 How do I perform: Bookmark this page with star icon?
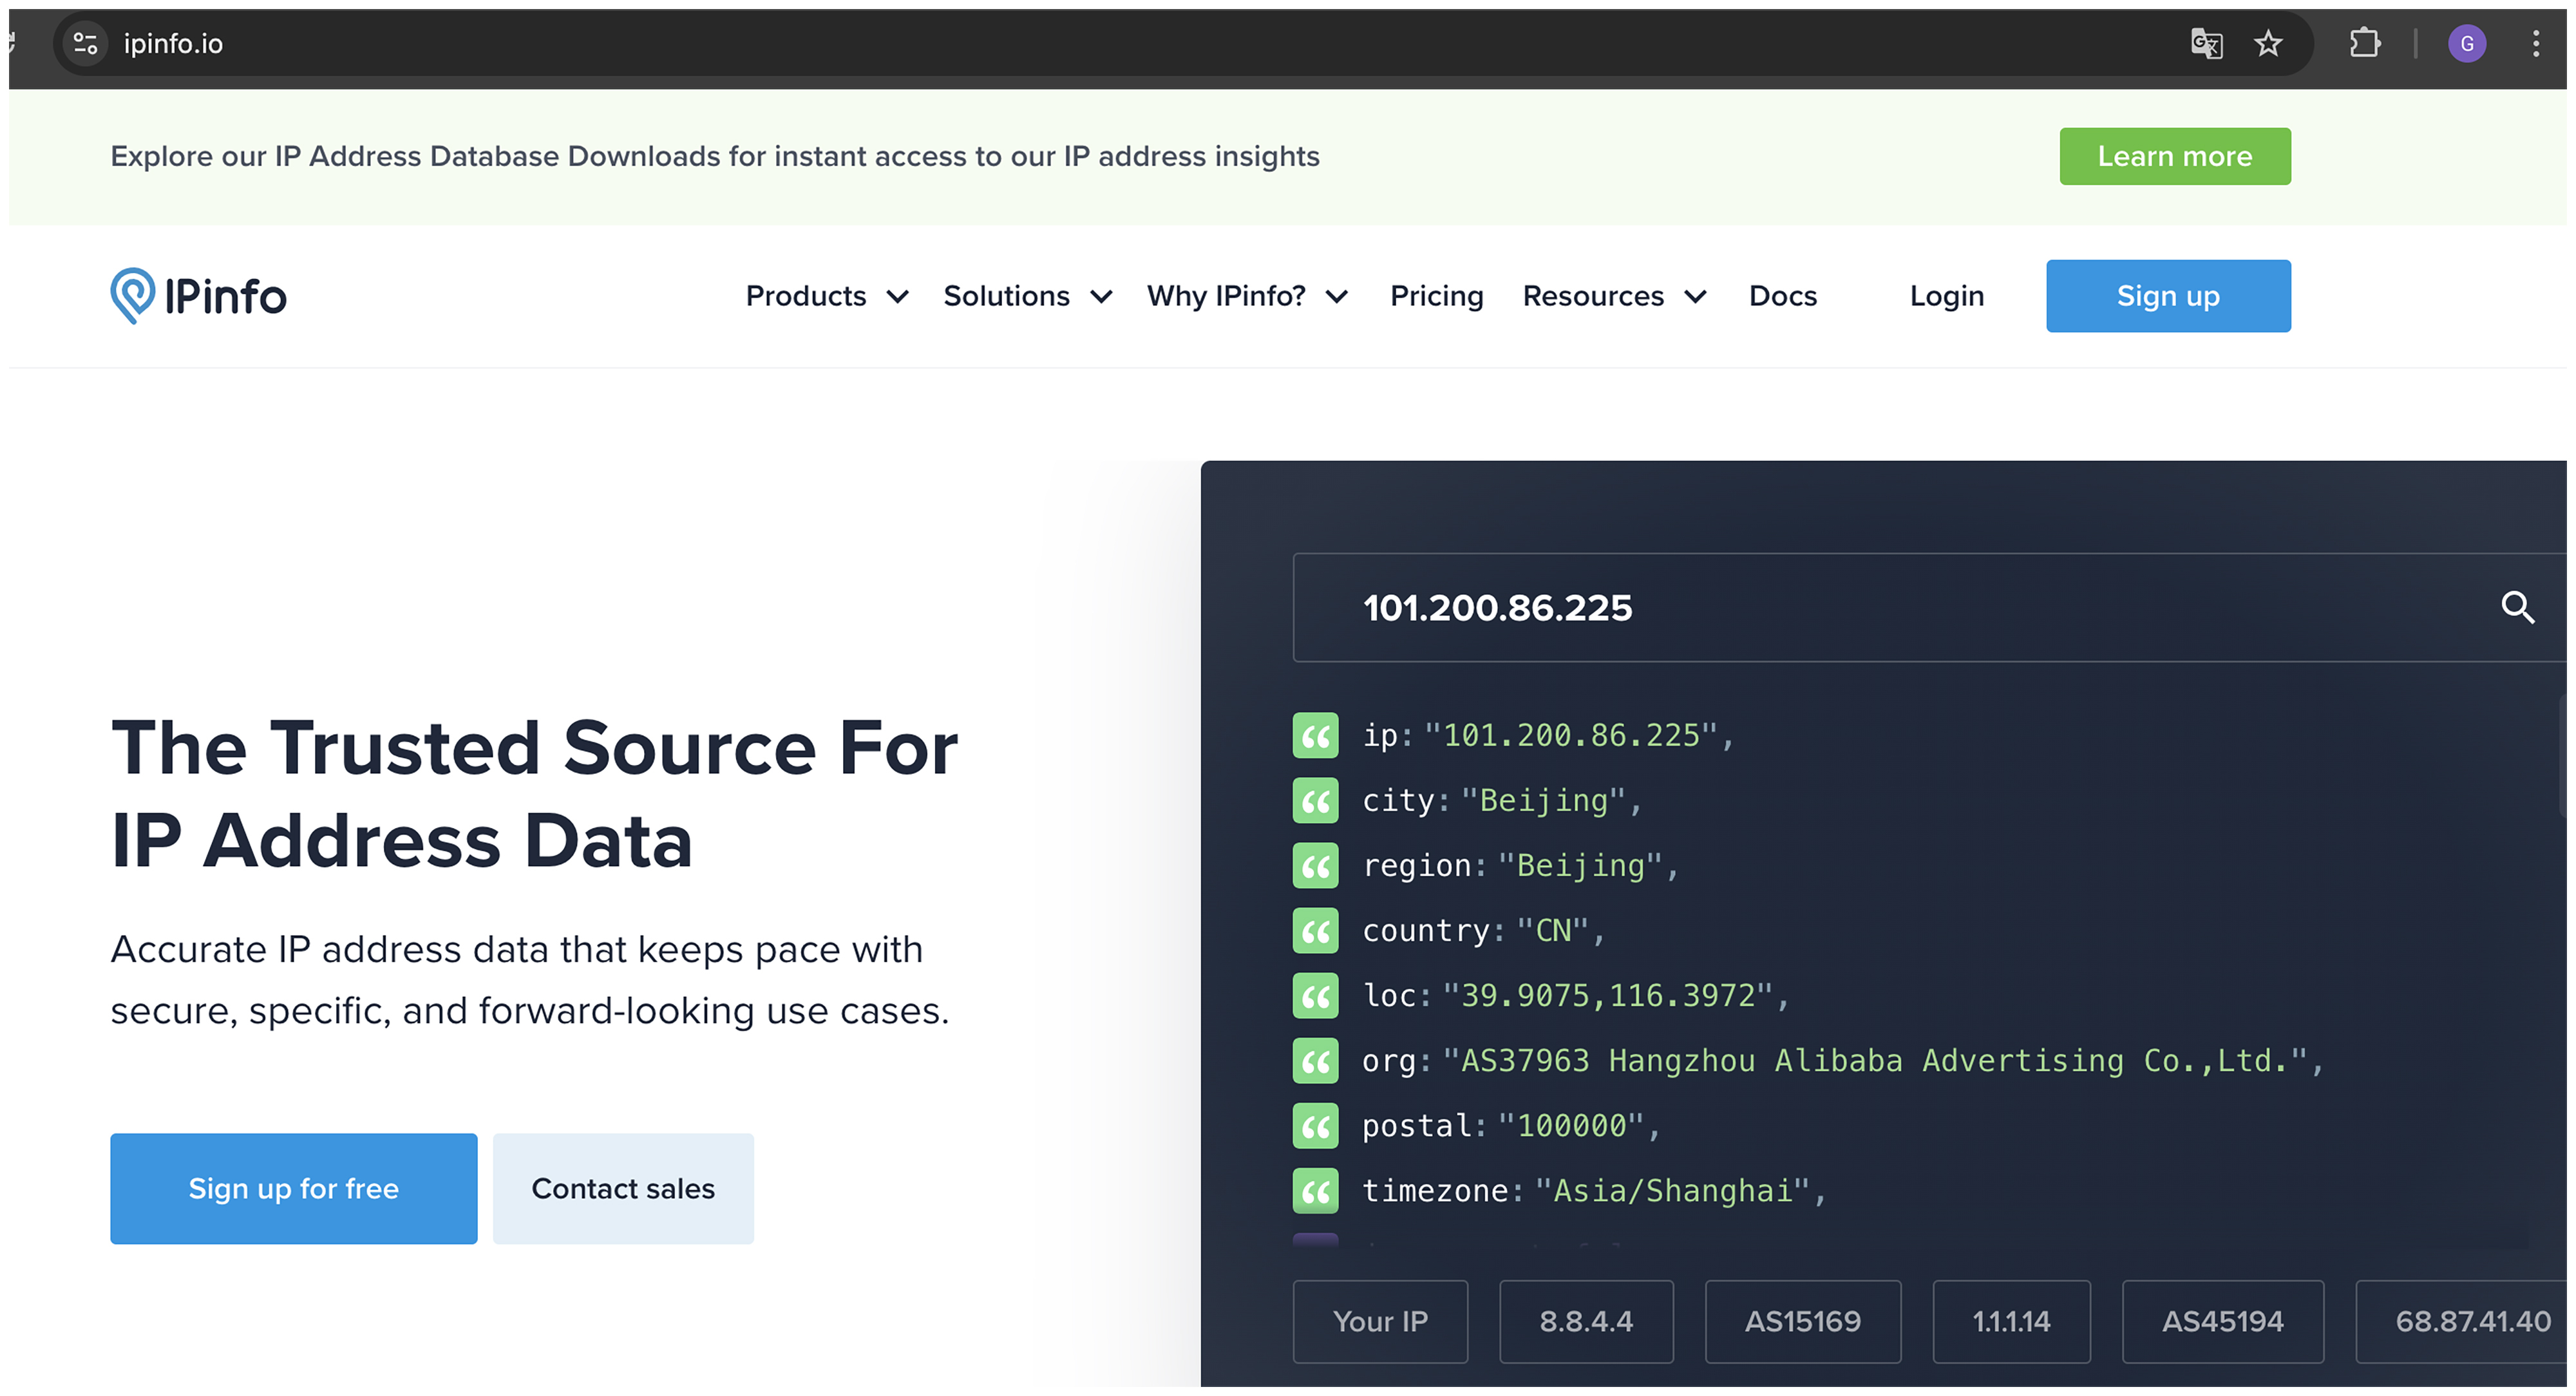coord(2268,43)
